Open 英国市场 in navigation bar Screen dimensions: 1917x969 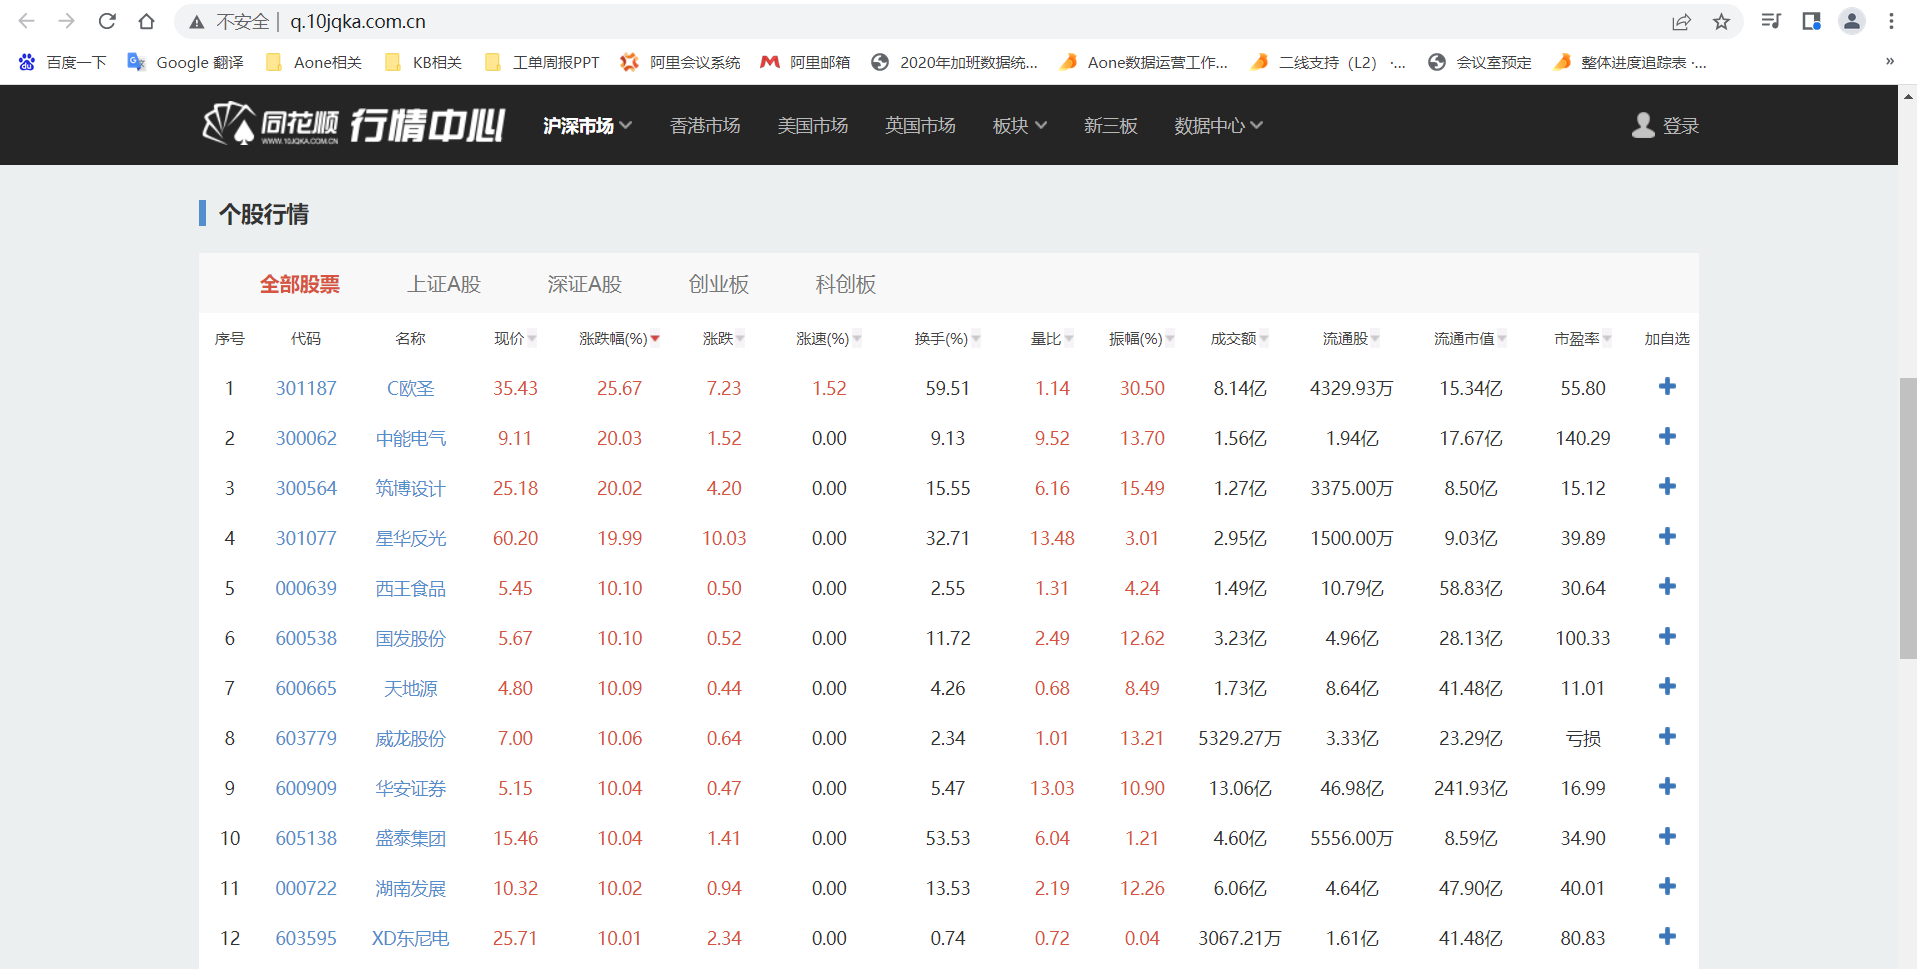tap(920, 125)
